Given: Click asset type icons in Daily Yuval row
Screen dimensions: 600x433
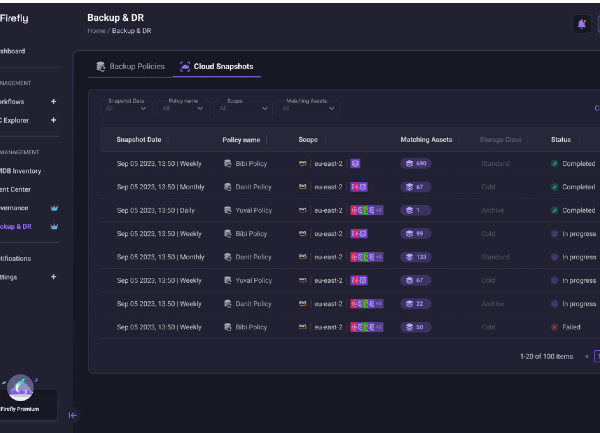Looking at the screenshot, I should coord(367,210).
